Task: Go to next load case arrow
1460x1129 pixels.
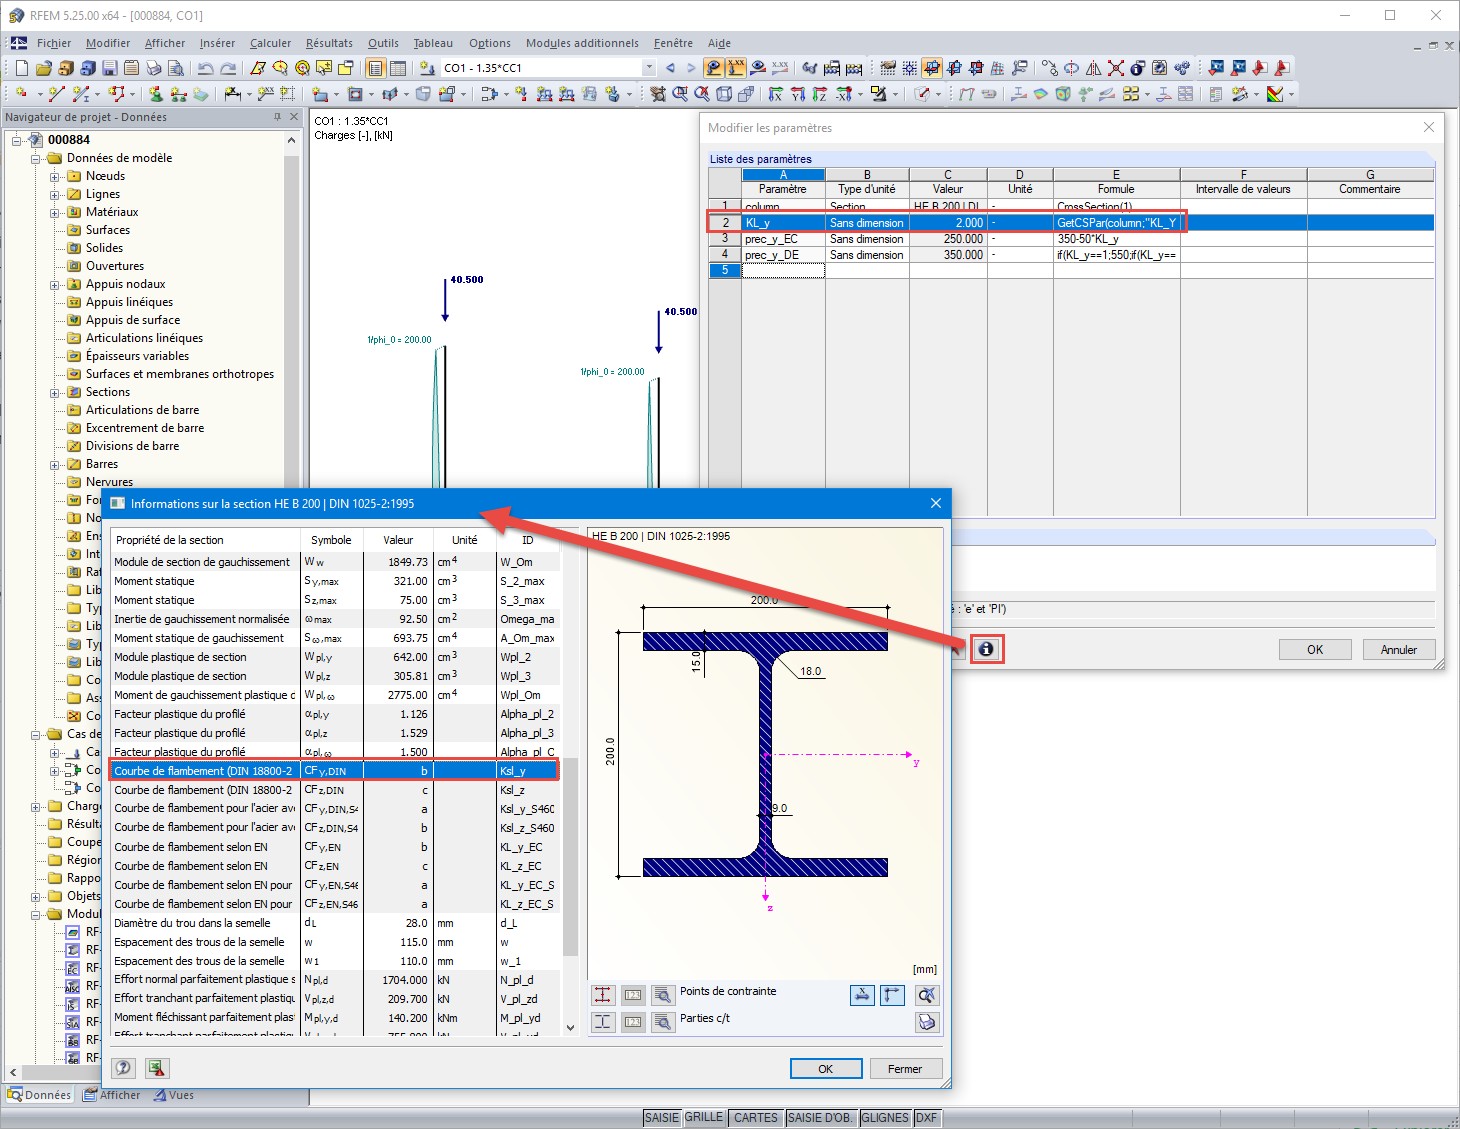Action: click(x=691, y=68)
